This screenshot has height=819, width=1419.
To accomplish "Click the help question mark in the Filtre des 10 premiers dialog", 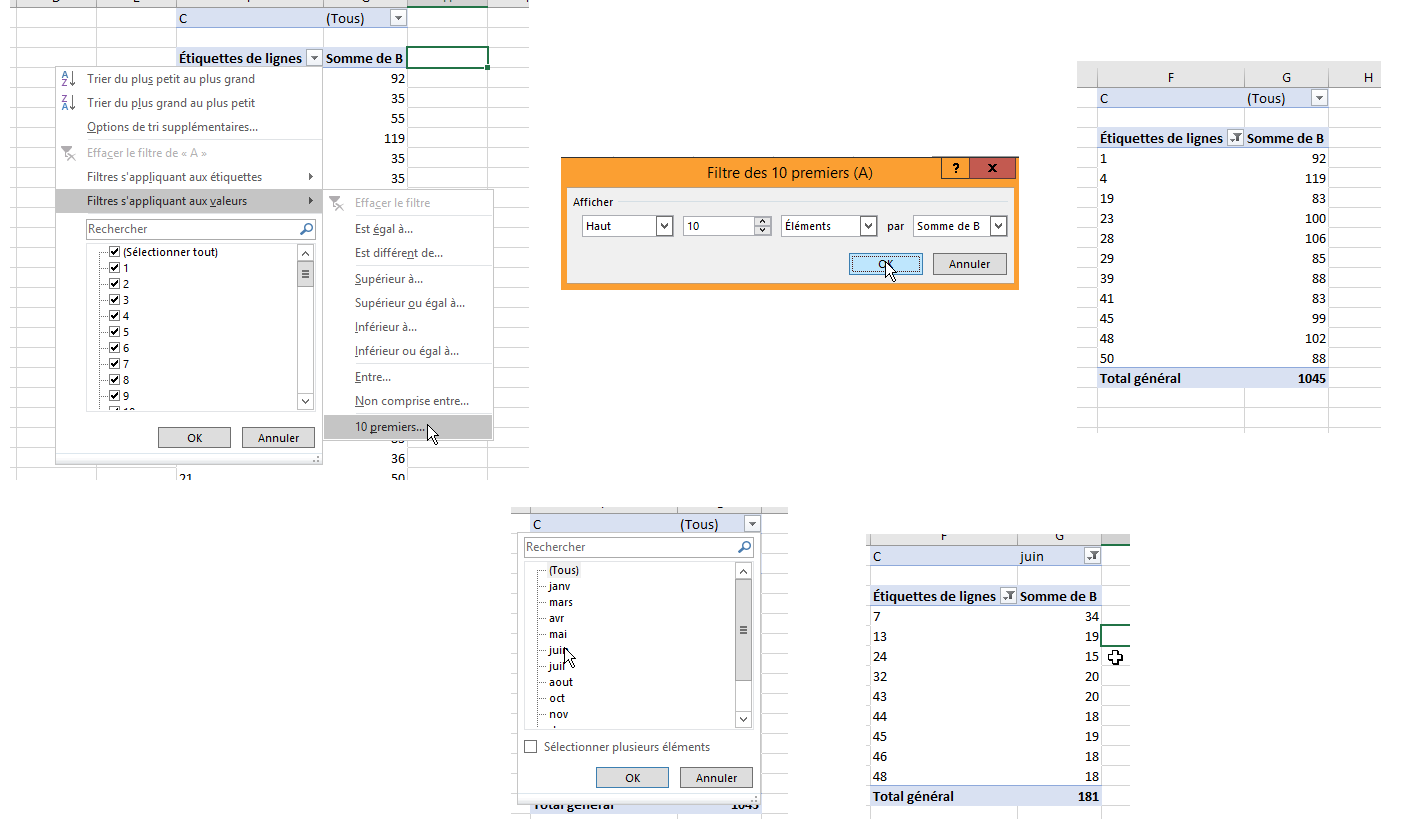I will pos(956,169).
